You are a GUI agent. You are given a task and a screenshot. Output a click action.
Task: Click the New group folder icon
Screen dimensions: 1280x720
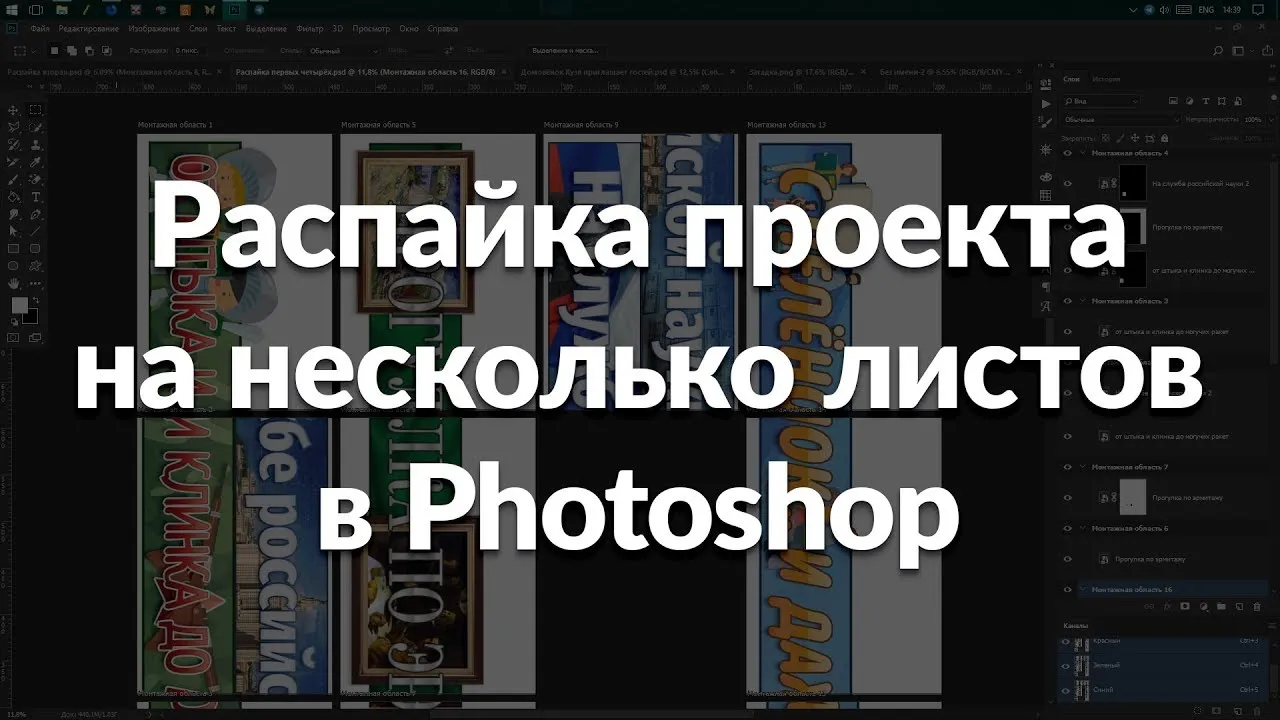pos(1221,606)
